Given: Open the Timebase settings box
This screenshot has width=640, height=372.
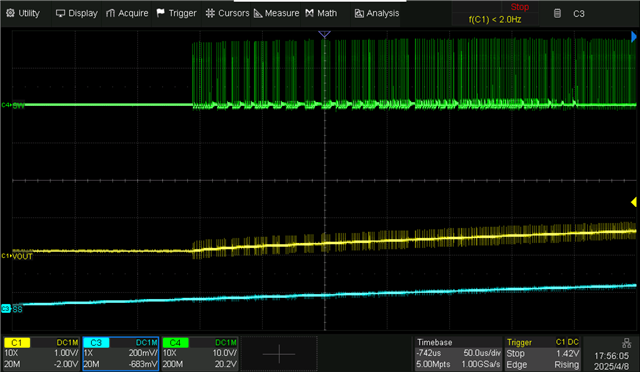Looking at the screenshot, I should click(x=458, y=353).
